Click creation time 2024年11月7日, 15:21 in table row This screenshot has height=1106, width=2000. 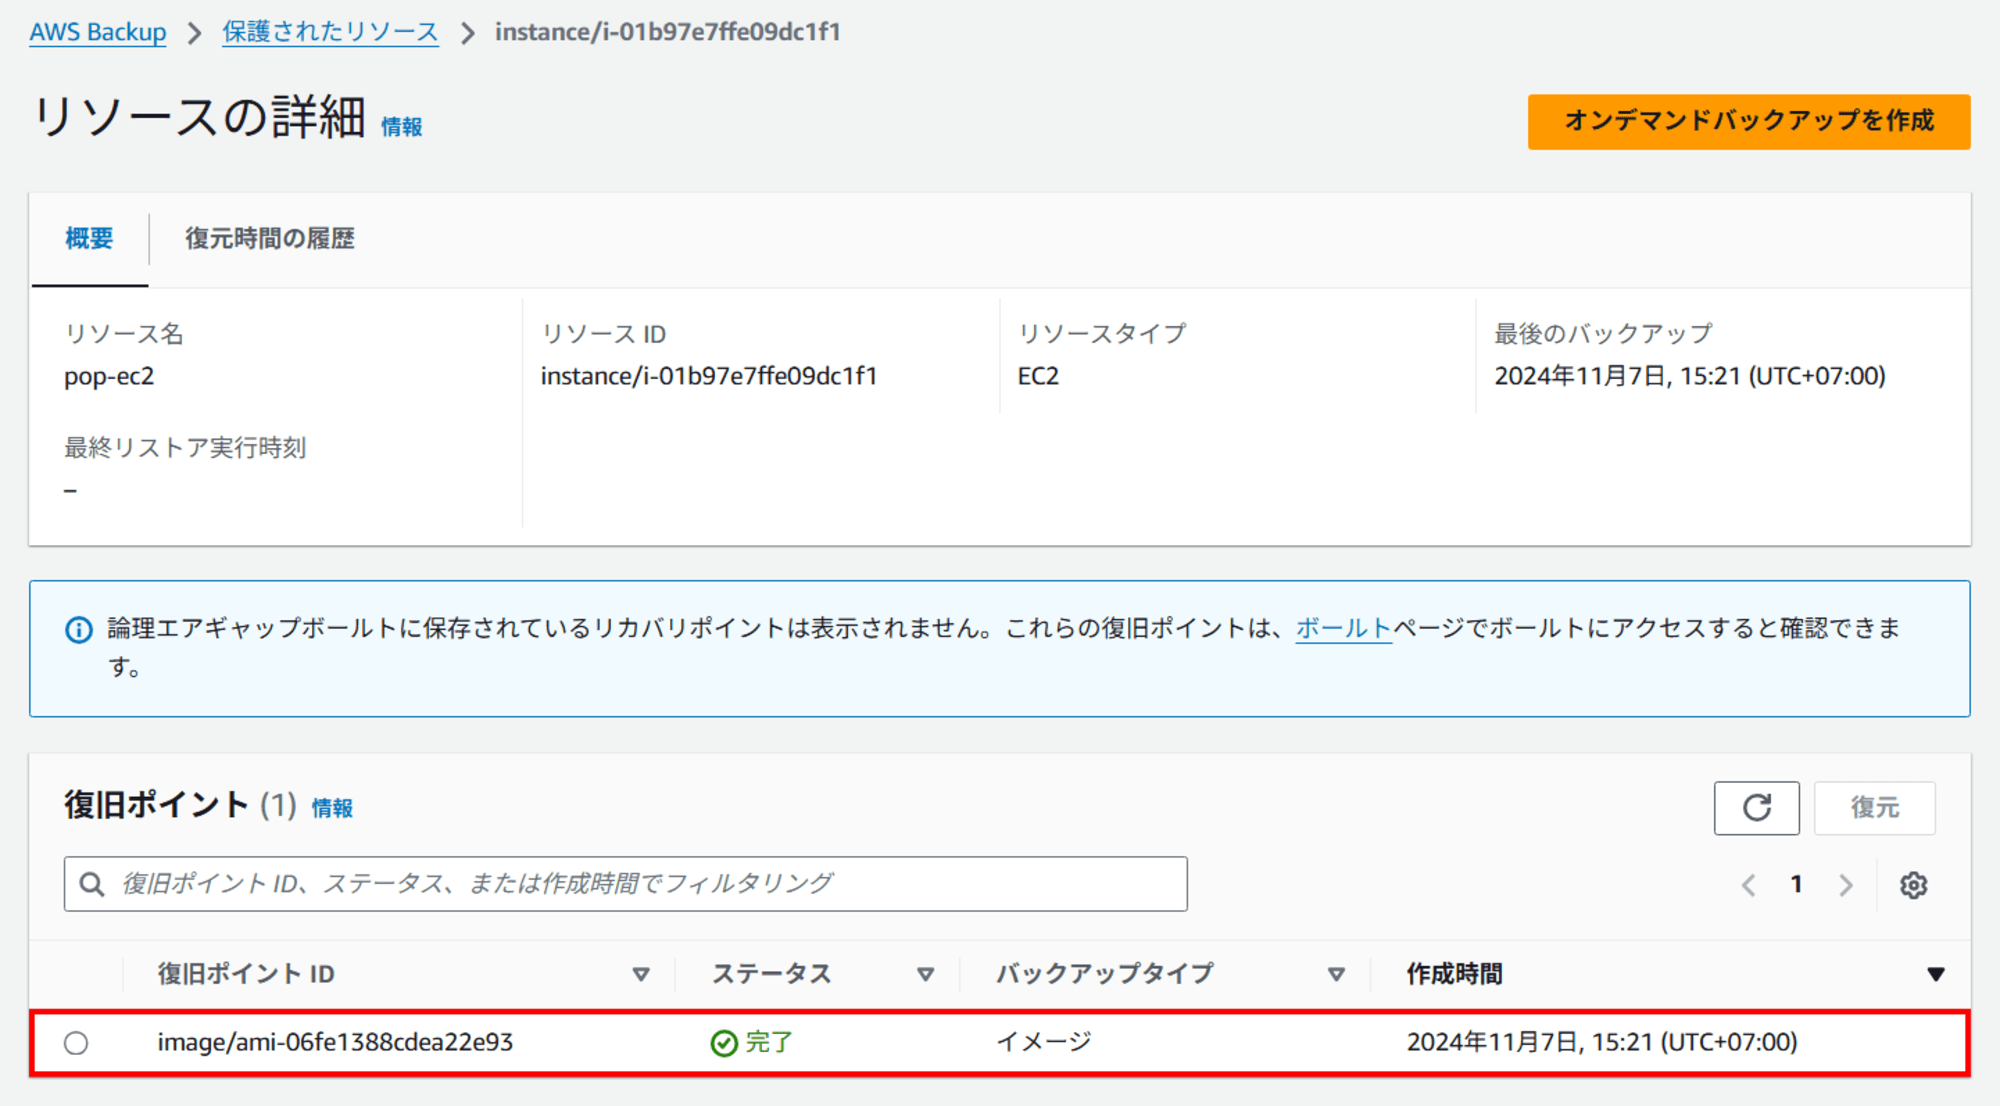coord(1602,1042)
